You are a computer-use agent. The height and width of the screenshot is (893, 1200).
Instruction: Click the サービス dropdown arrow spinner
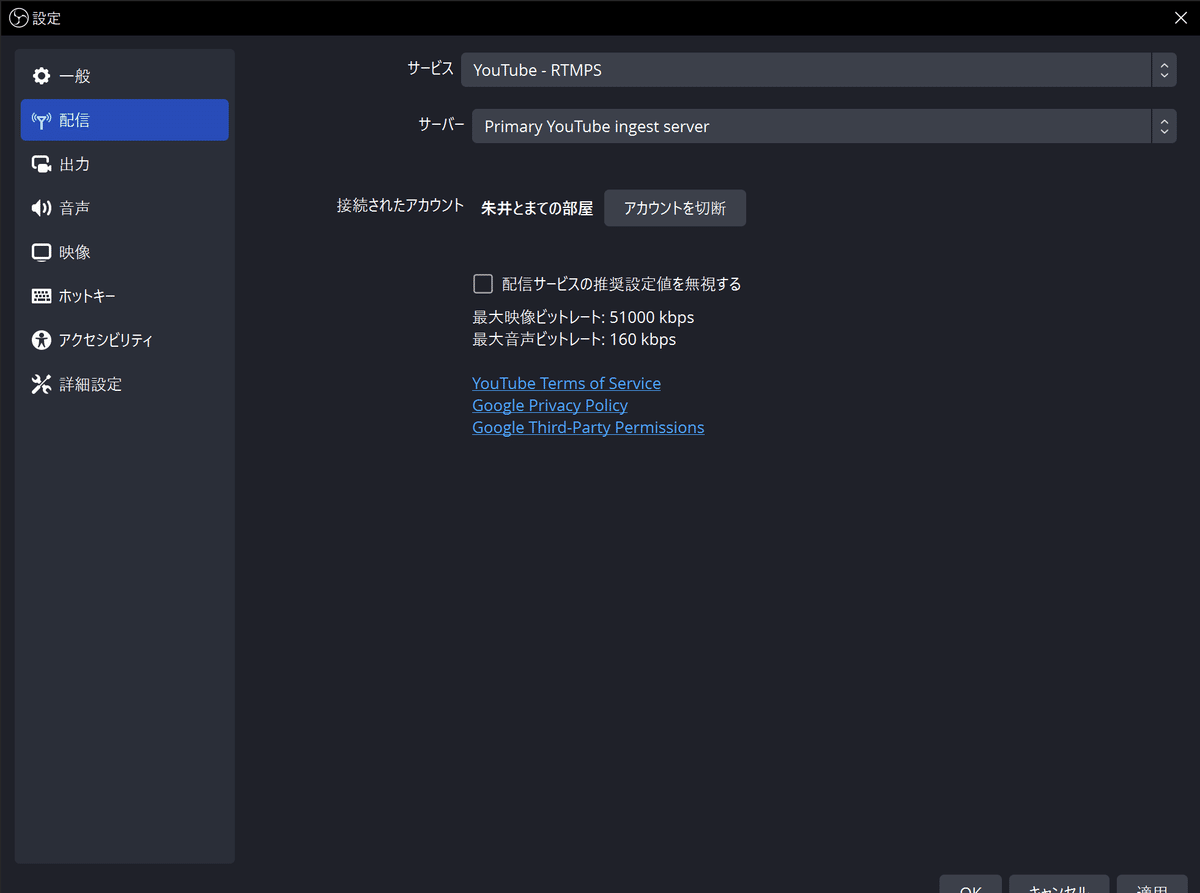(x=1163, y=70)
